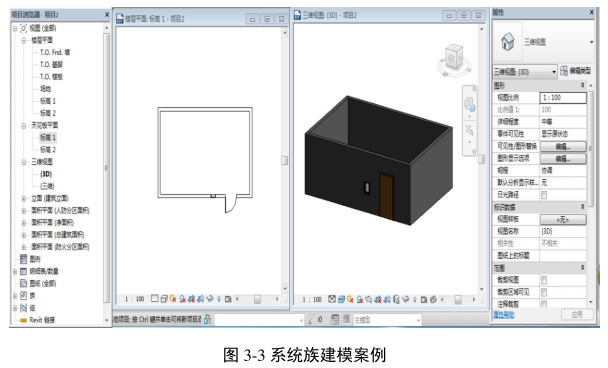This screenshot has height=368, width=608.
Task: Click the 1:100 scale in 3D view bar
Action: point(312,299)
